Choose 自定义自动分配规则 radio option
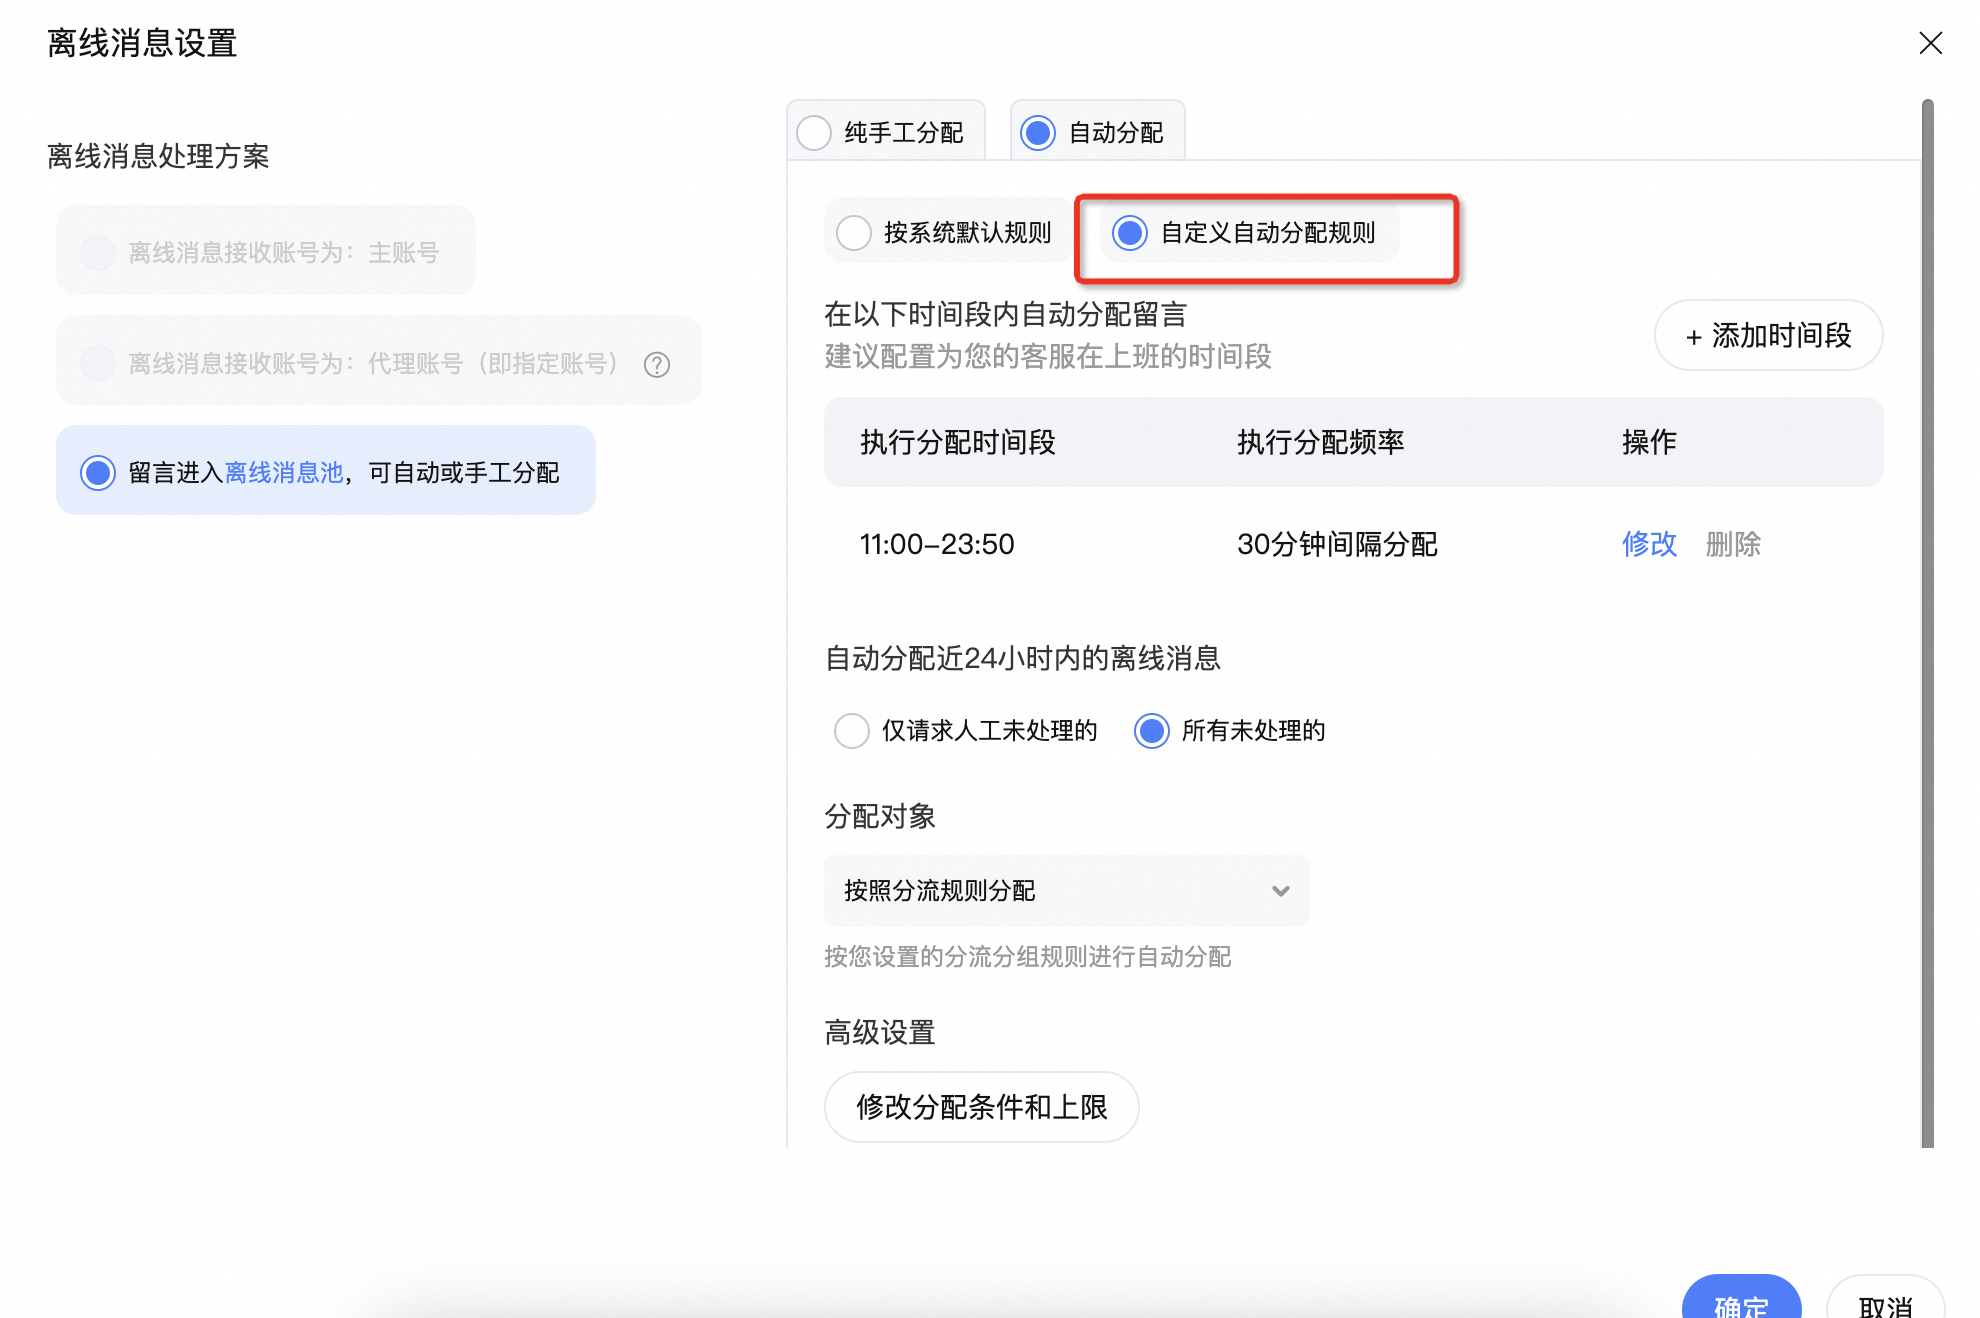Viewport: 1980px width, 1318px height. pyautogui.click(x=1130, y=233)
